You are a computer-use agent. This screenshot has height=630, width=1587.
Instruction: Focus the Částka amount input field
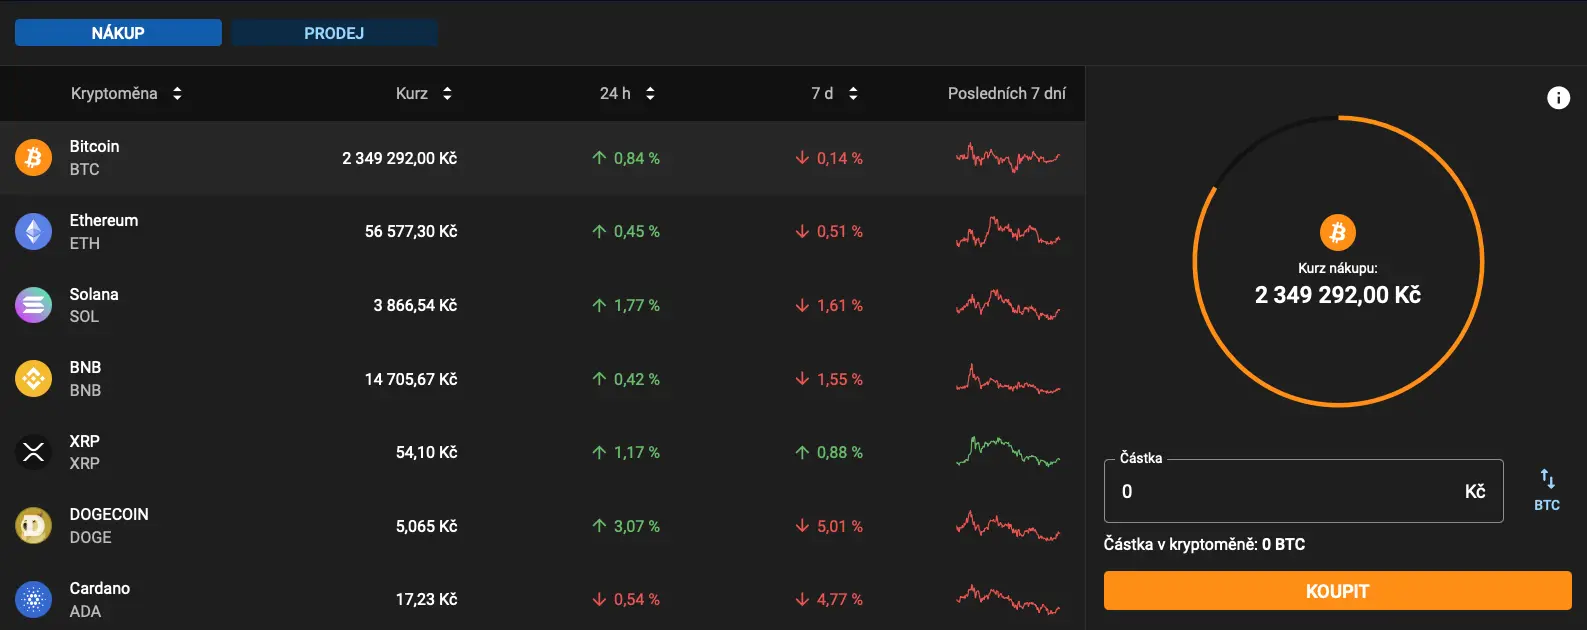[x=1303, y=491]
